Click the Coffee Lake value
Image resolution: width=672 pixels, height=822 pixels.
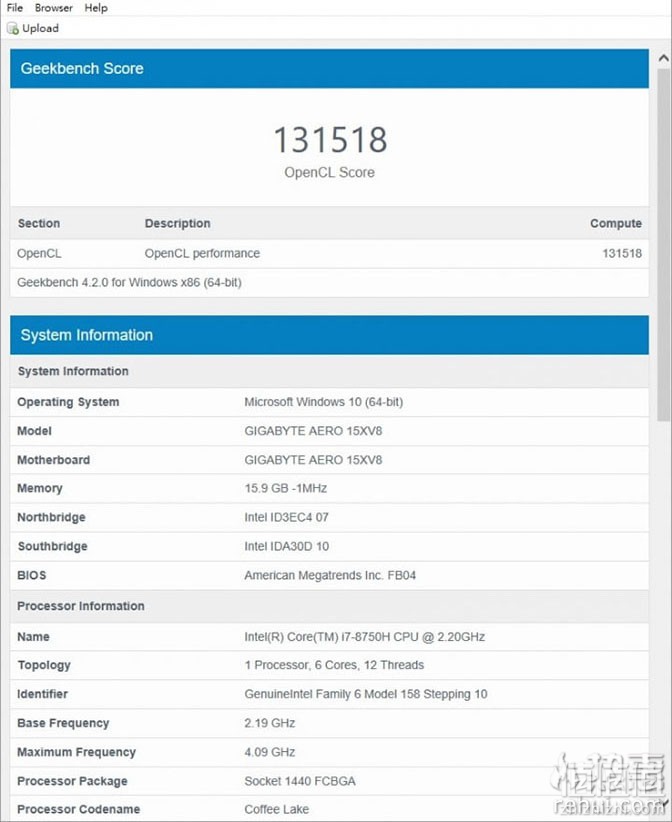tap(276, 809)
